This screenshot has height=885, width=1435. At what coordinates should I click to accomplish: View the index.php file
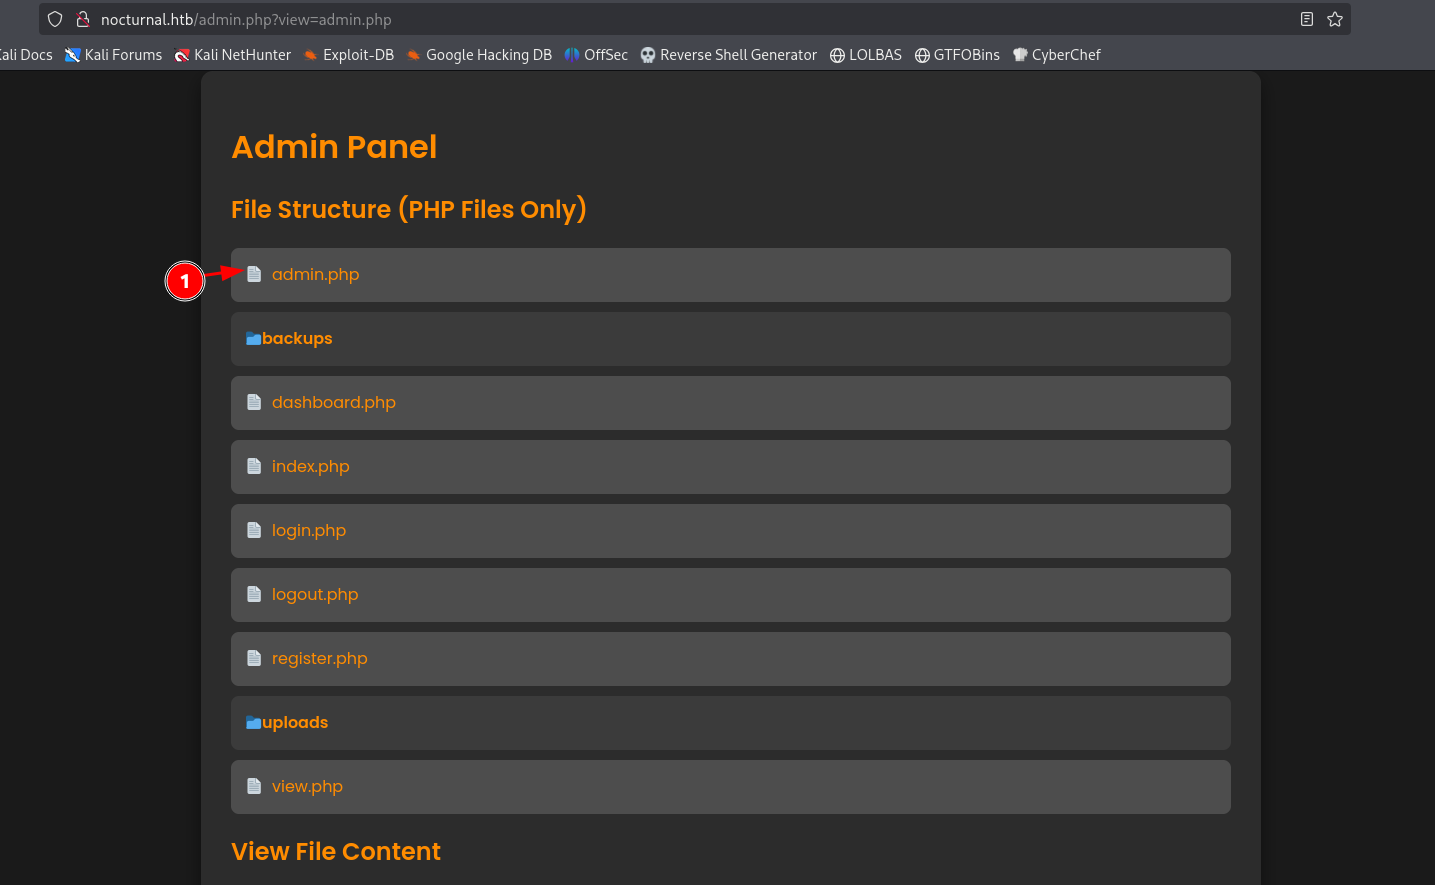click(x=310, y=466)
